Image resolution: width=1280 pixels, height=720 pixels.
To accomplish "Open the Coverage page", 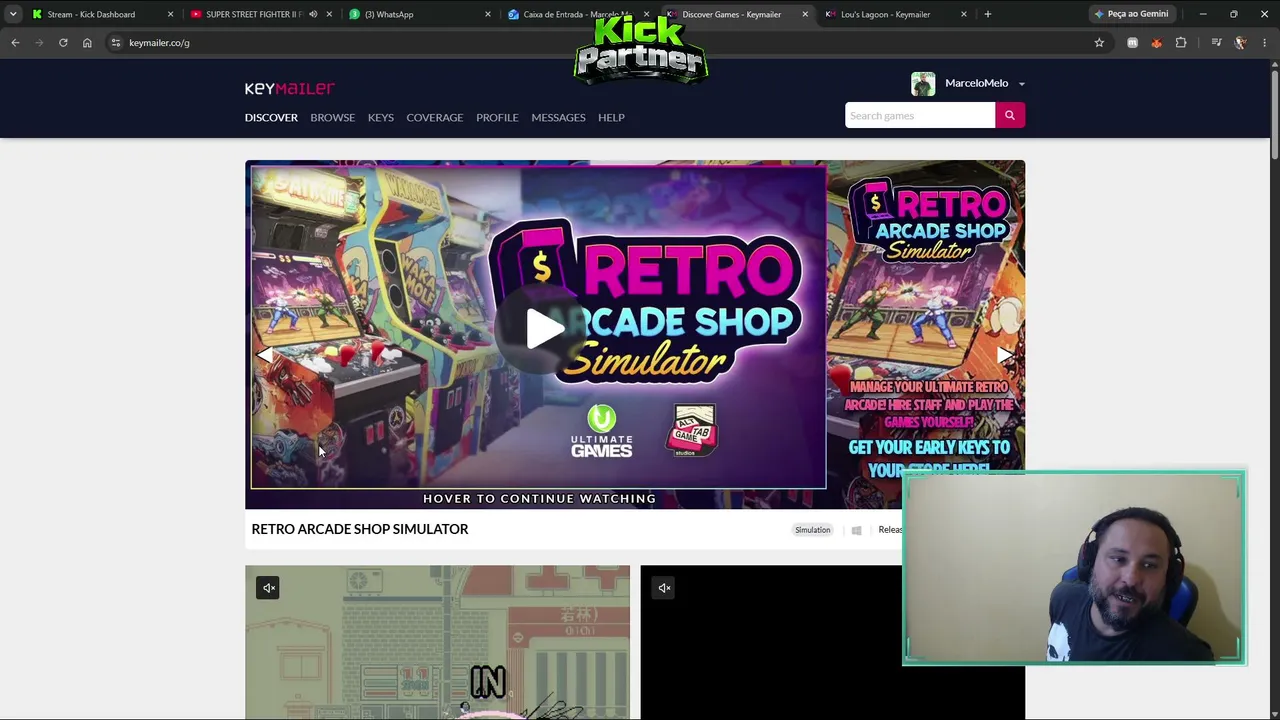I will pyautogui.click(x=434, y=117).
